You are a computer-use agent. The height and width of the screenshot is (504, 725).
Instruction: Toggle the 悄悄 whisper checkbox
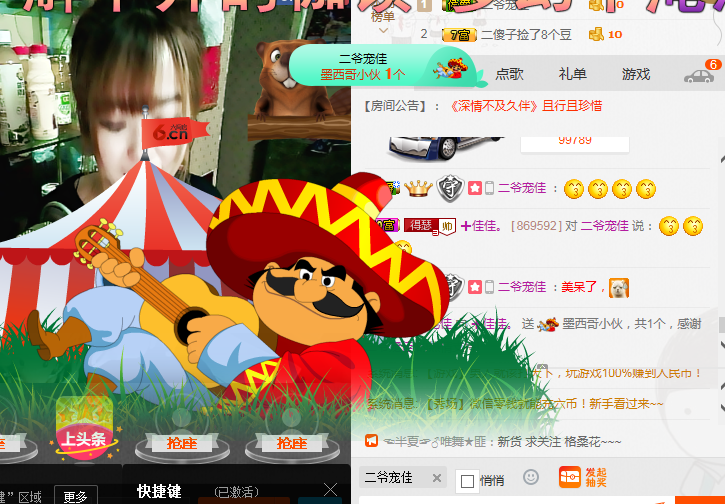click(x=467, y=481)
